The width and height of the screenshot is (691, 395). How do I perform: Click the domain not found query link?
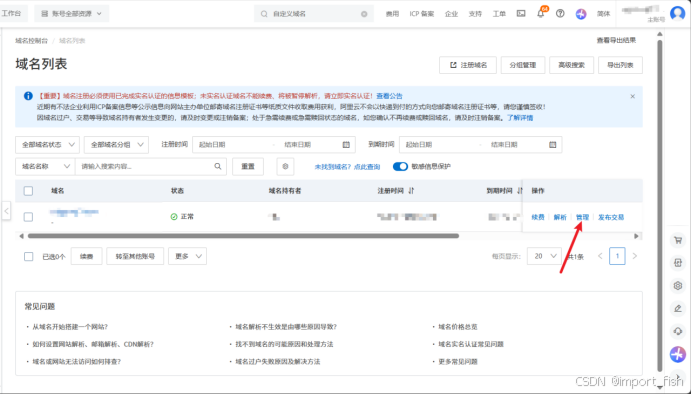point(347,167)
